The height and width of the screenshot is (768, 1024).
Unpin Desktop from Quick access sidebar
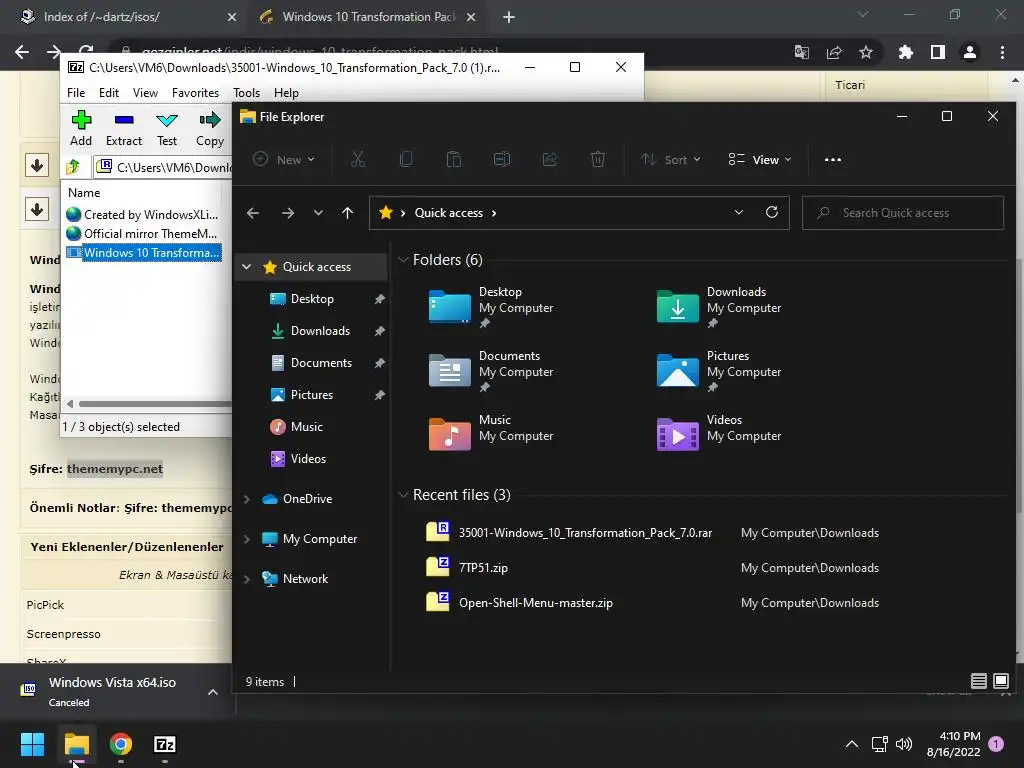point(379,299)
